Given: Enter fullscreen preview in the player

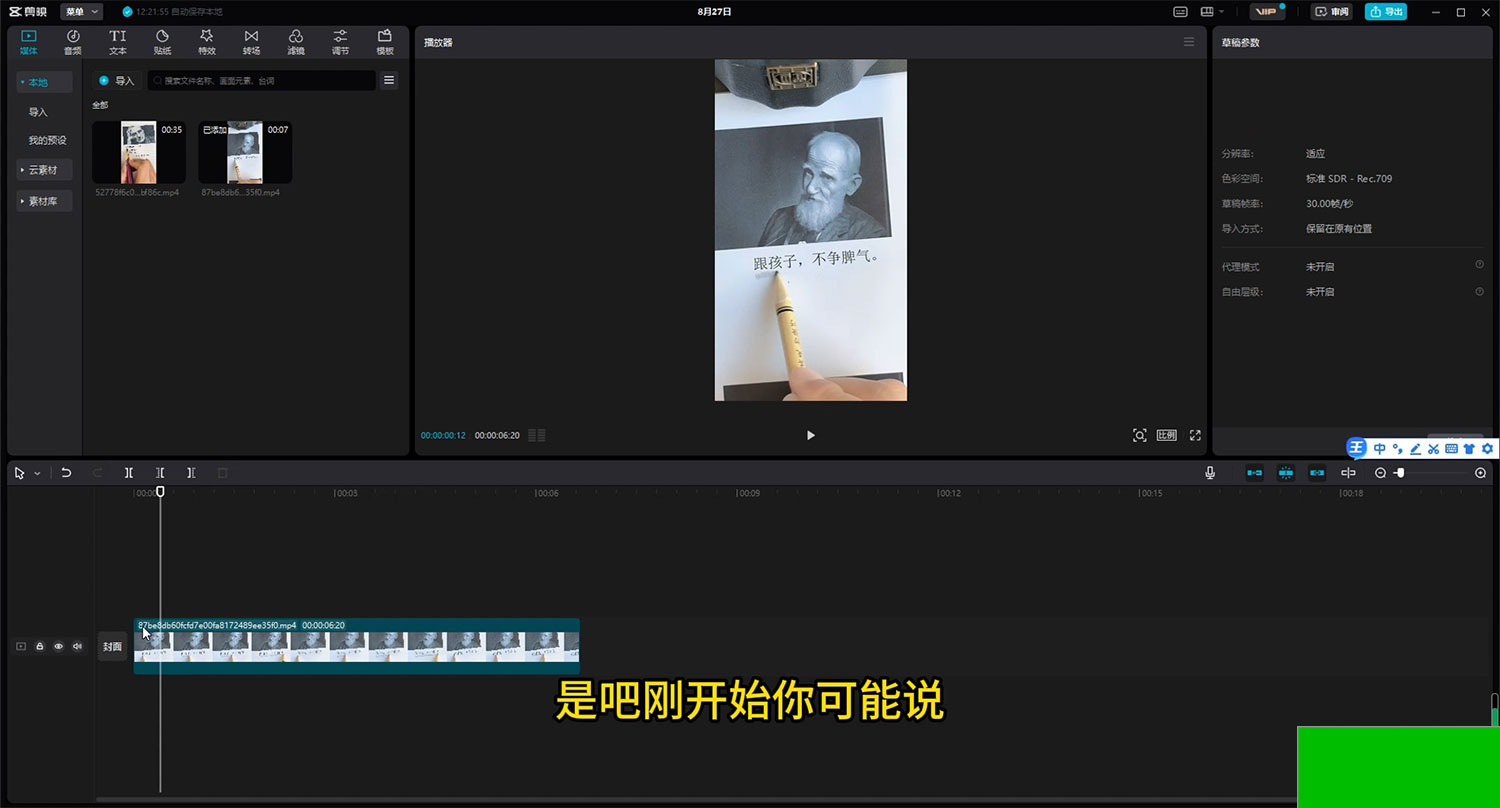Looking at the screenshot, I should [1195, 435].
